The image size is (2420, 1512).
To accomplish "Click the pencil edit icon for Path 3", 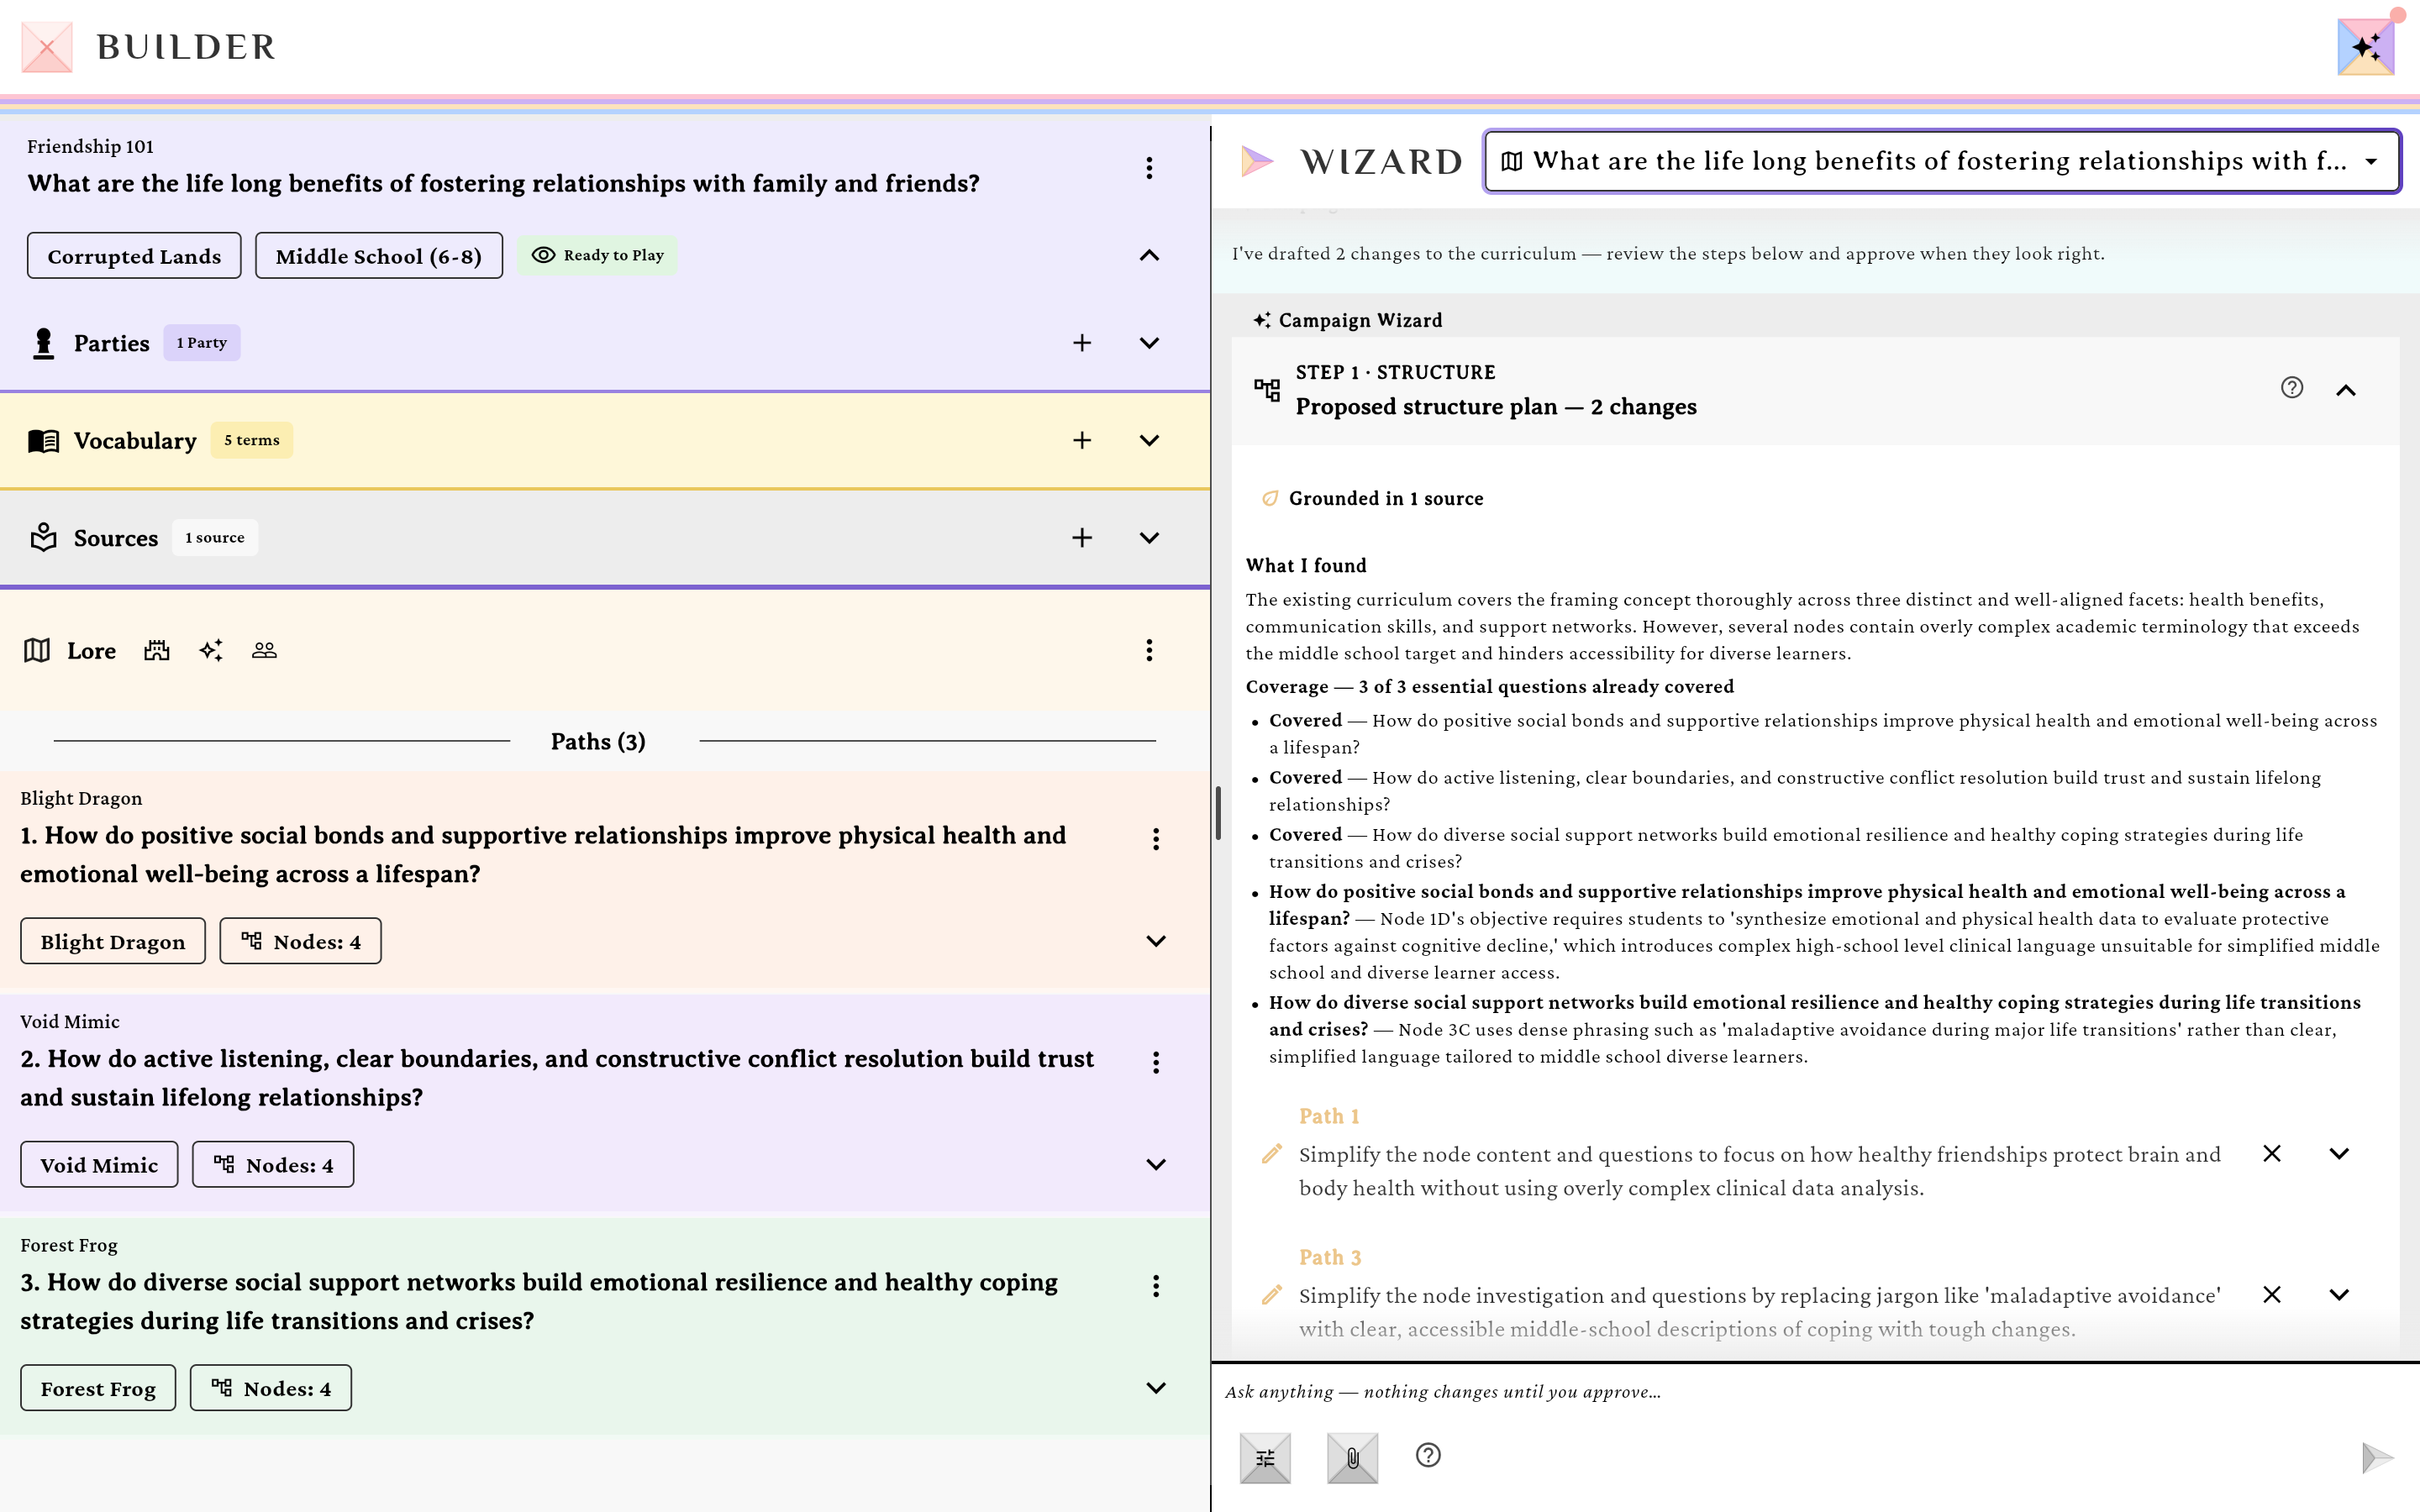I will 1271,1295.
